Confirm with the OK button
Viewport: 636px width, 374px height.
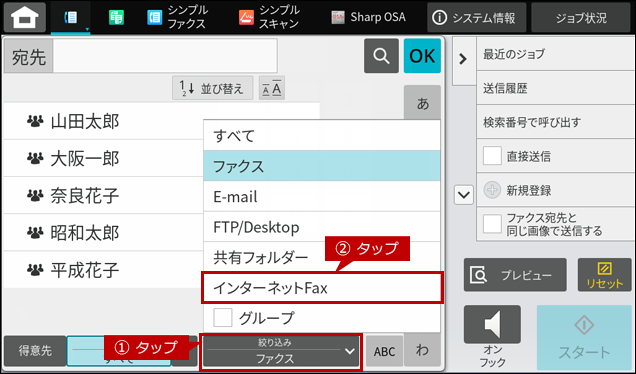click(x=422, y=56)
